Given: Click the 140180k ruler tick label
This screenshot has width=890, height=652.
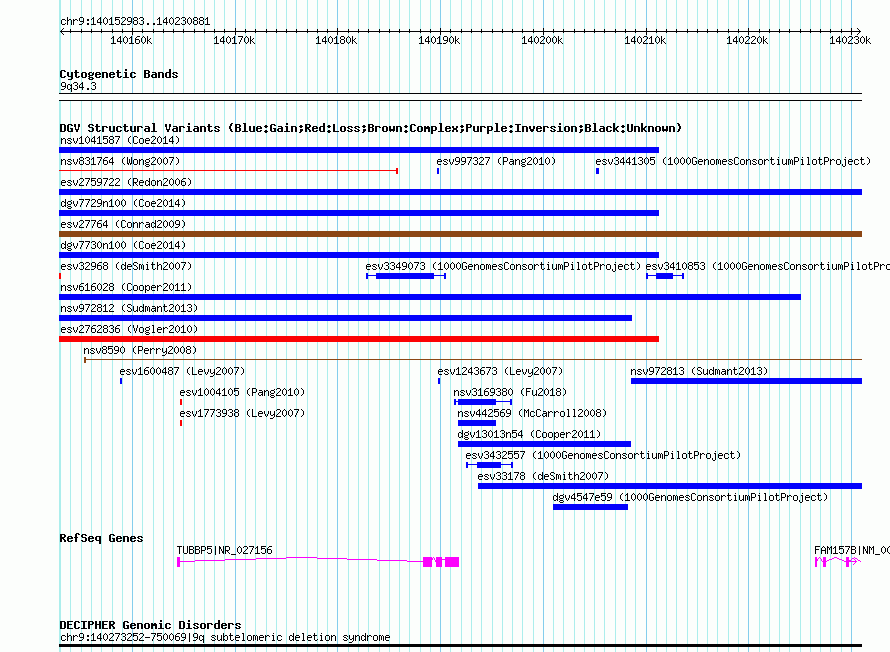Looking at the screenshot, I should coord(336,40).
